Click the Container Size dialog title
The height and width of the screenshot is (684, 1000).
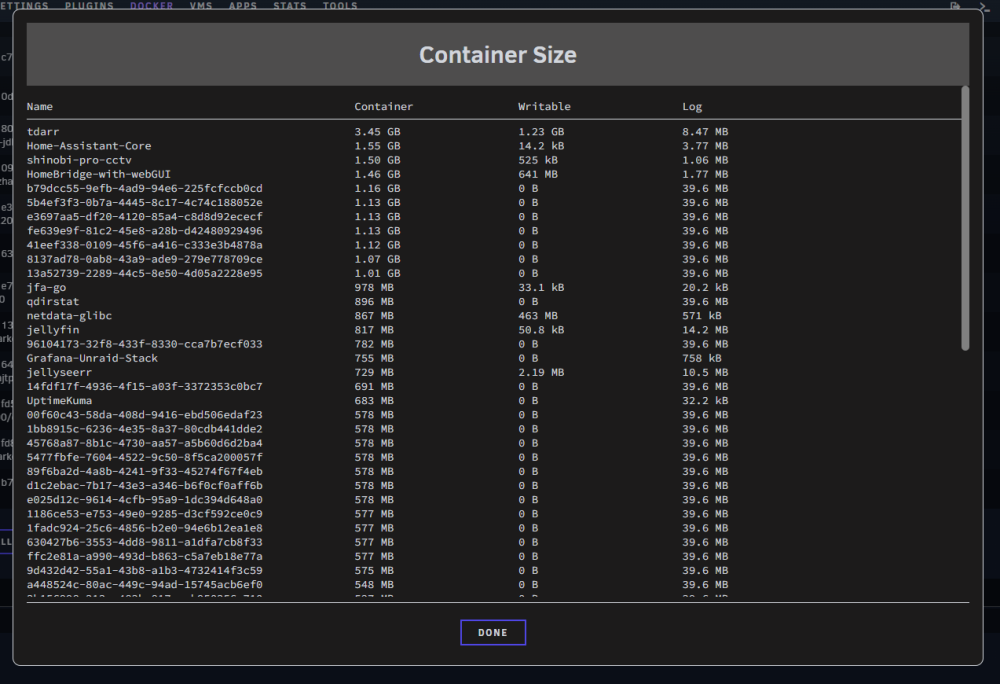coord(497,55)
